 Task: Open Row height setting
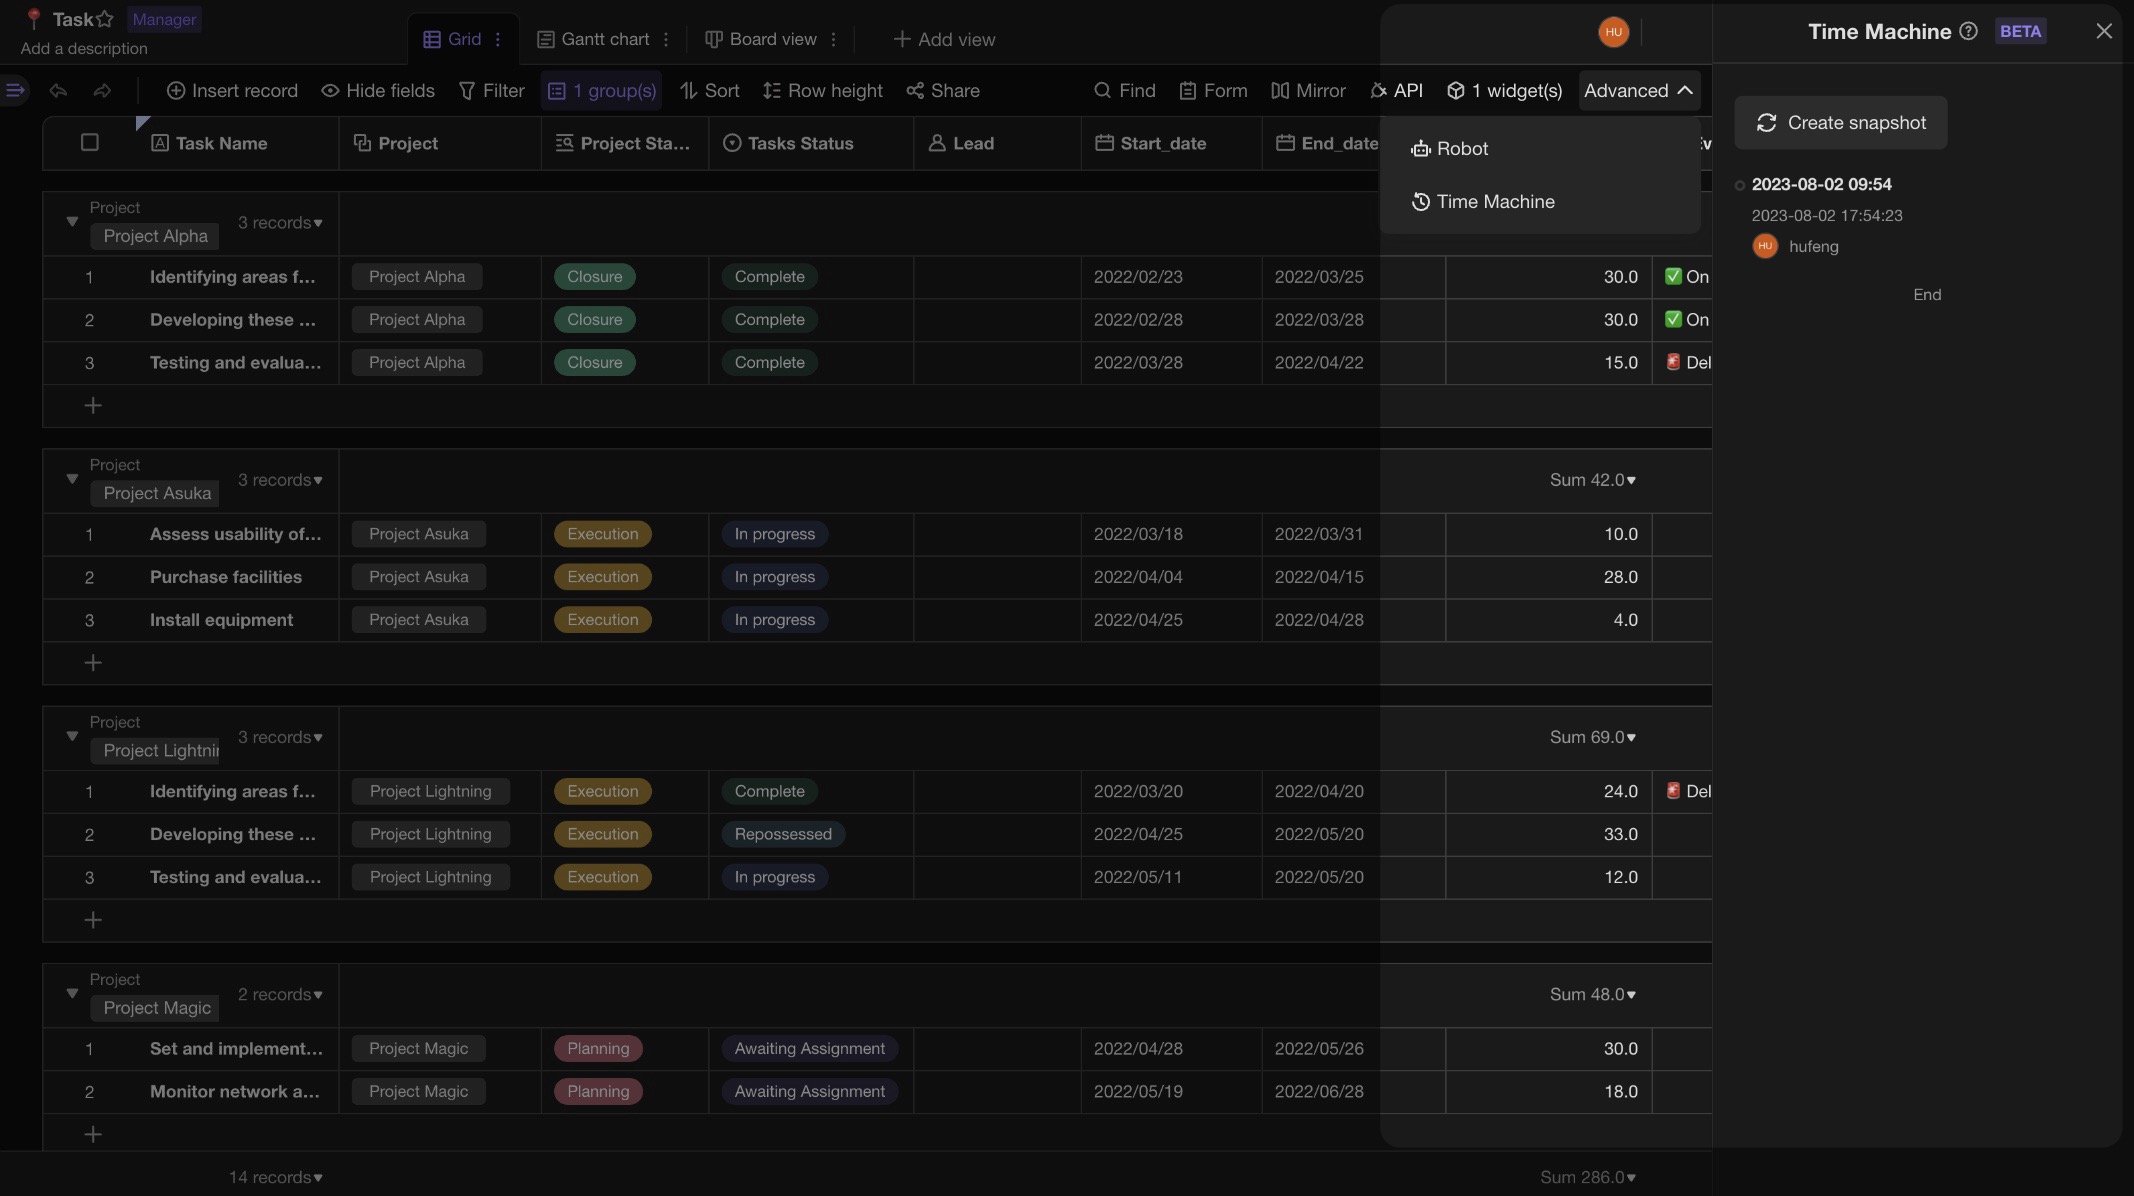[x=822, y=91]
